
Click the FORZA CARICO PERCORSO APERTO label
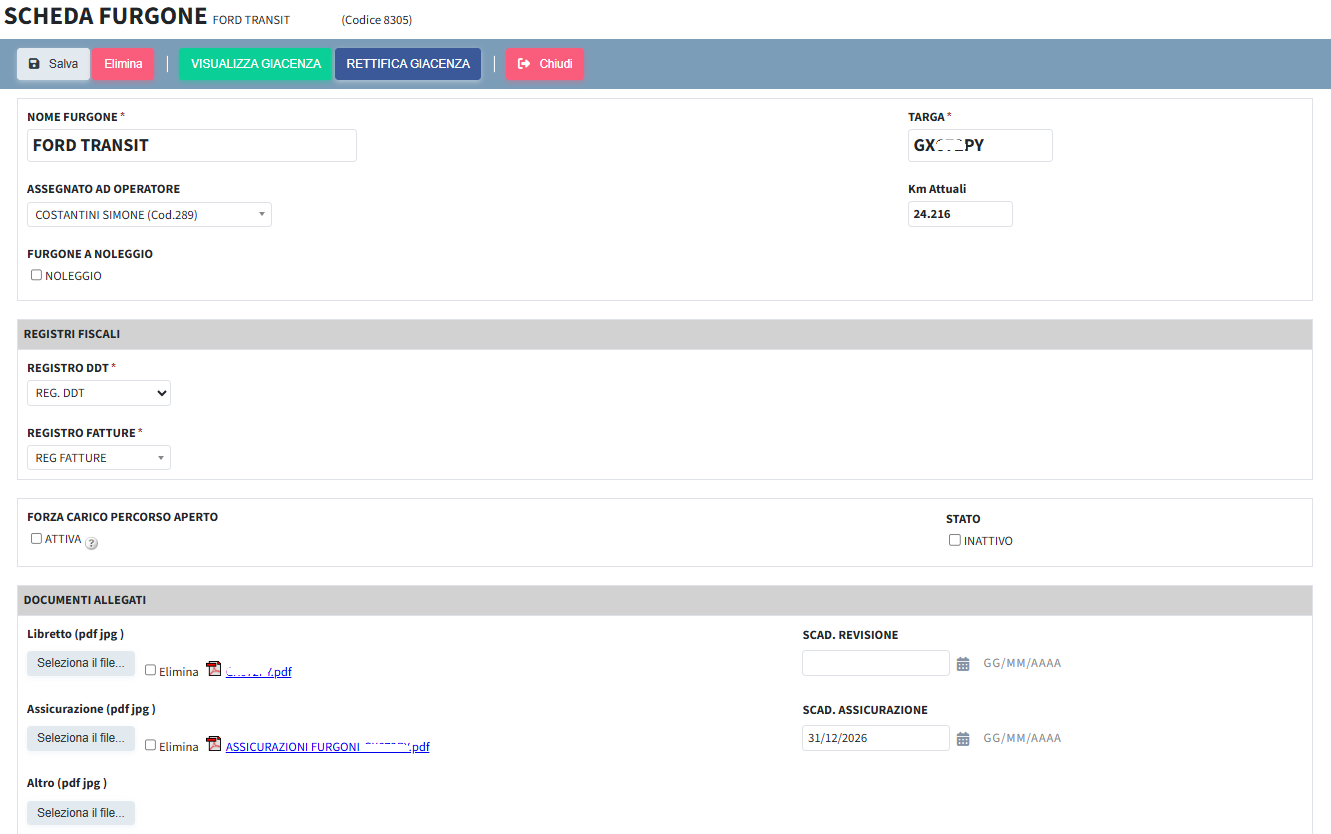point(122,517)
